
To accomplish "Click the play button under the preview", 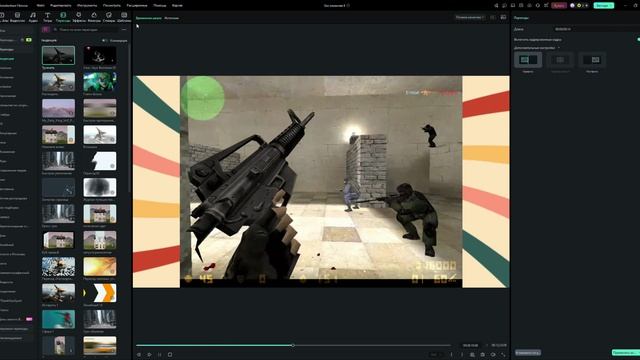I will tap(149, 355).
